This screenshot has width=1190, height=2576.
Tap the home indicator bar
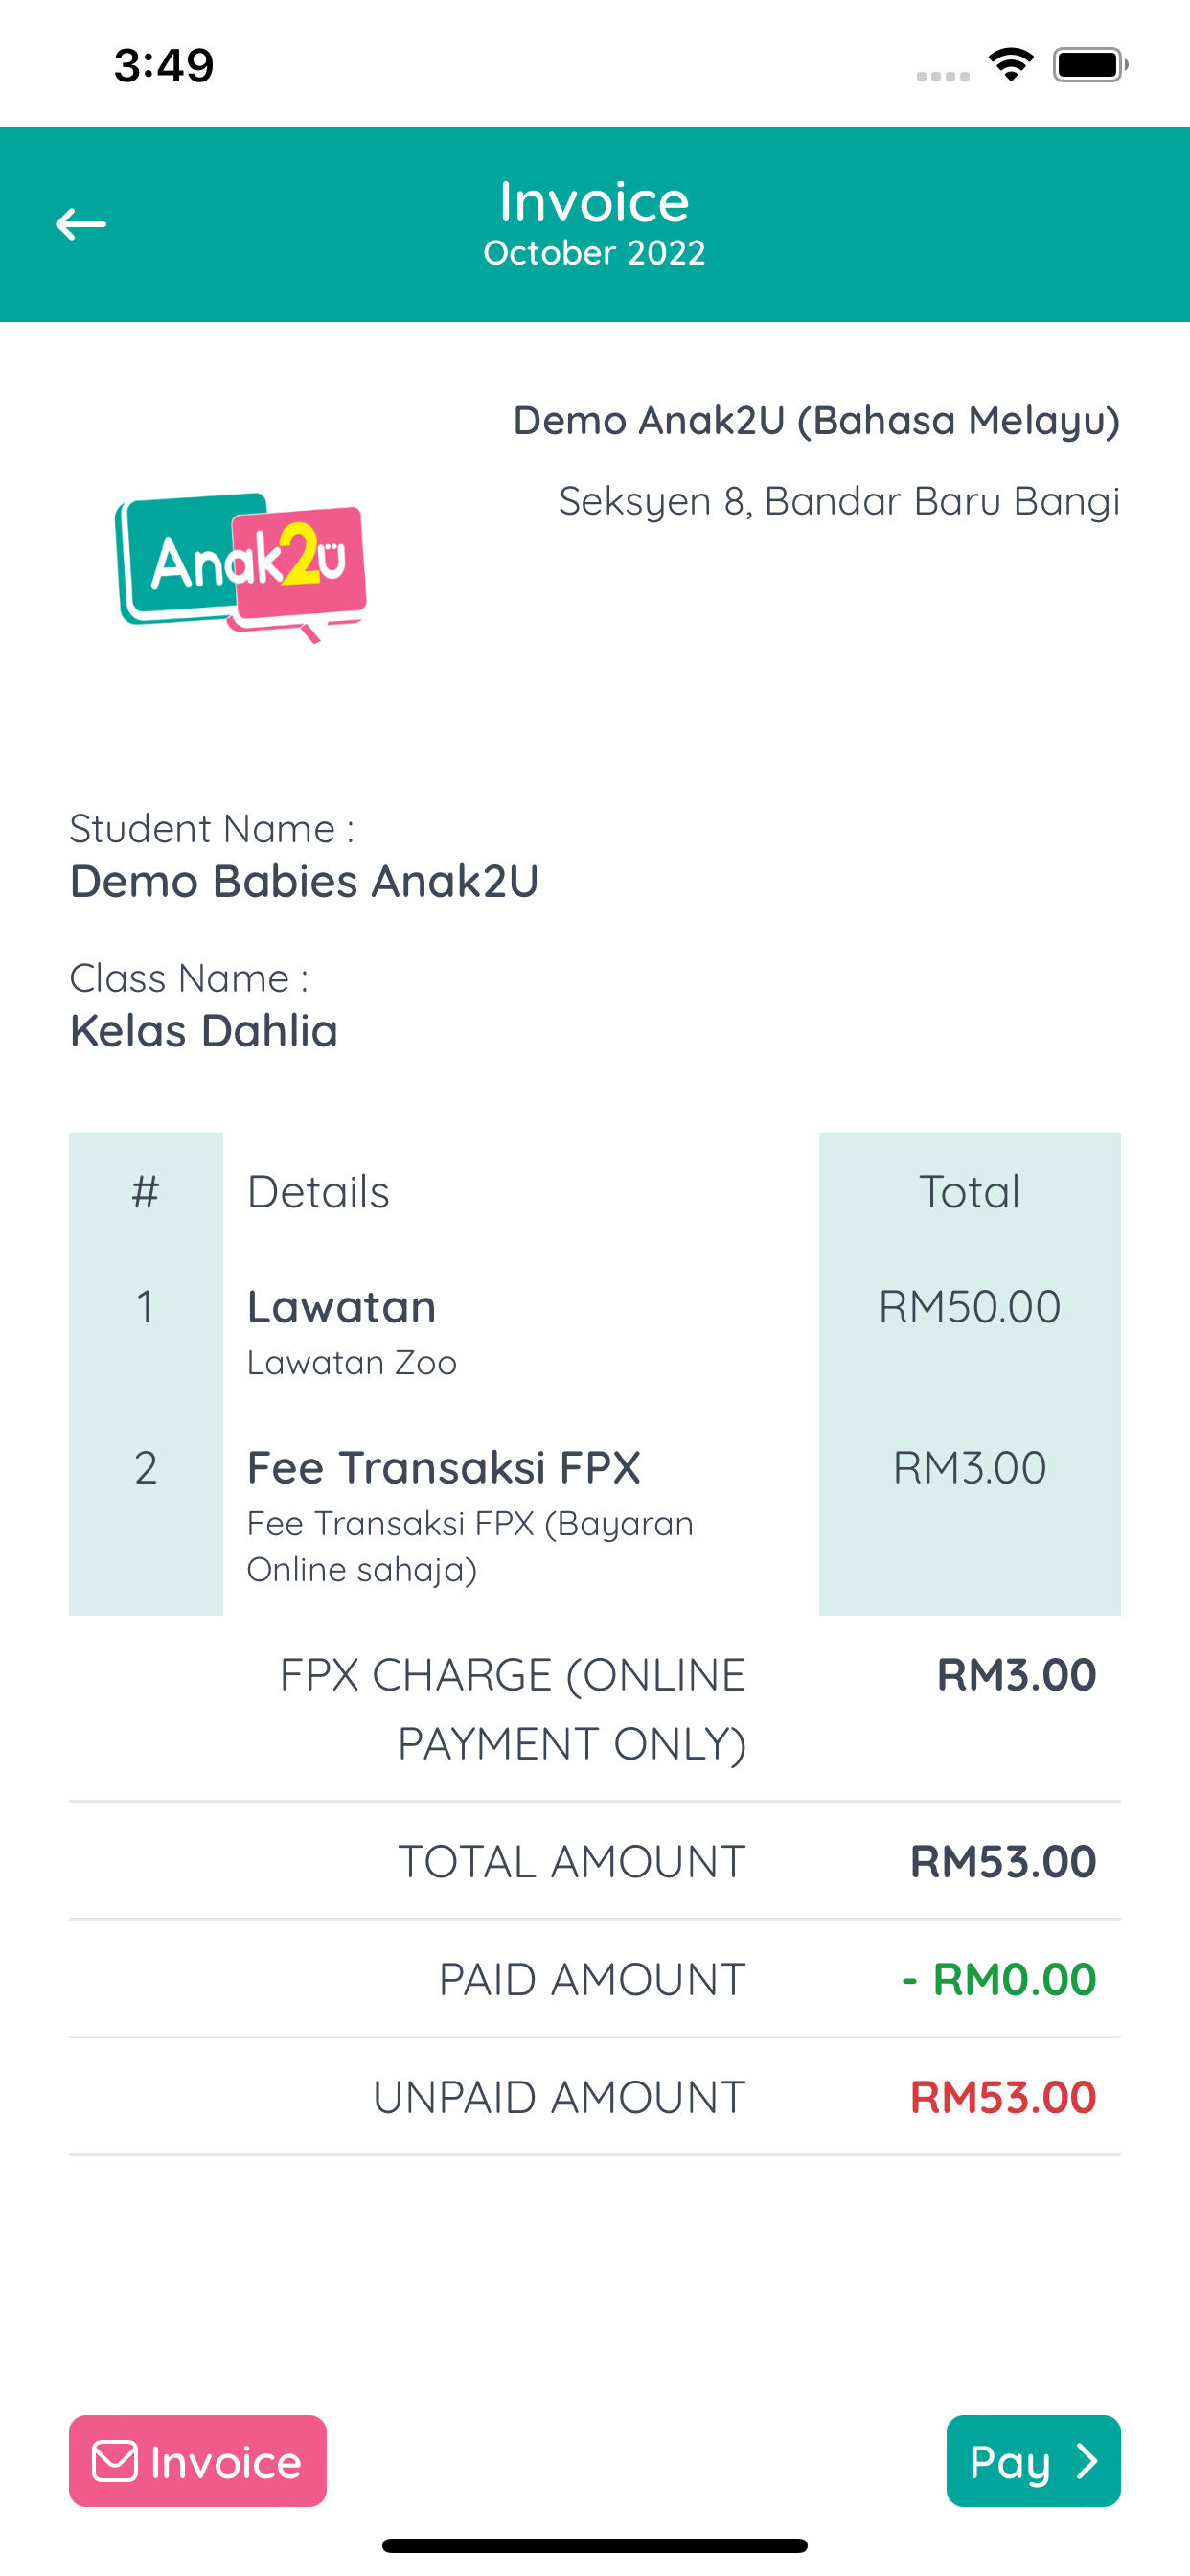(x=595, y=2545)
